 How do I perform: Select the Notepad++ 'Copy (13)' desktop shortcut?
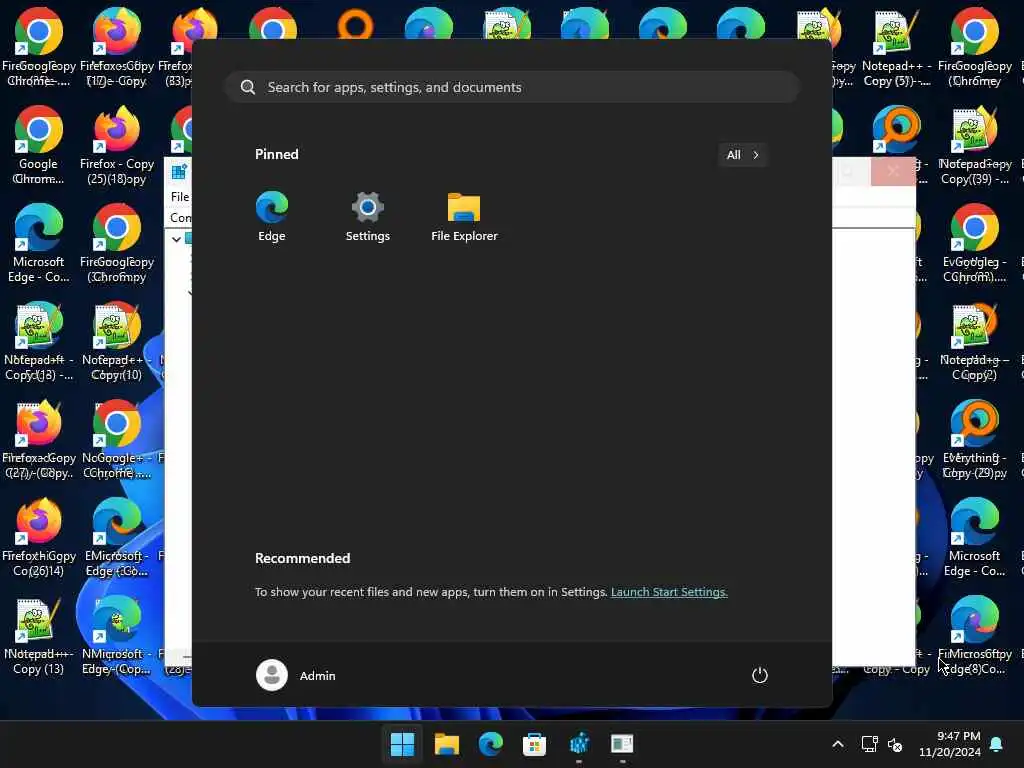[x=39, y=635]
